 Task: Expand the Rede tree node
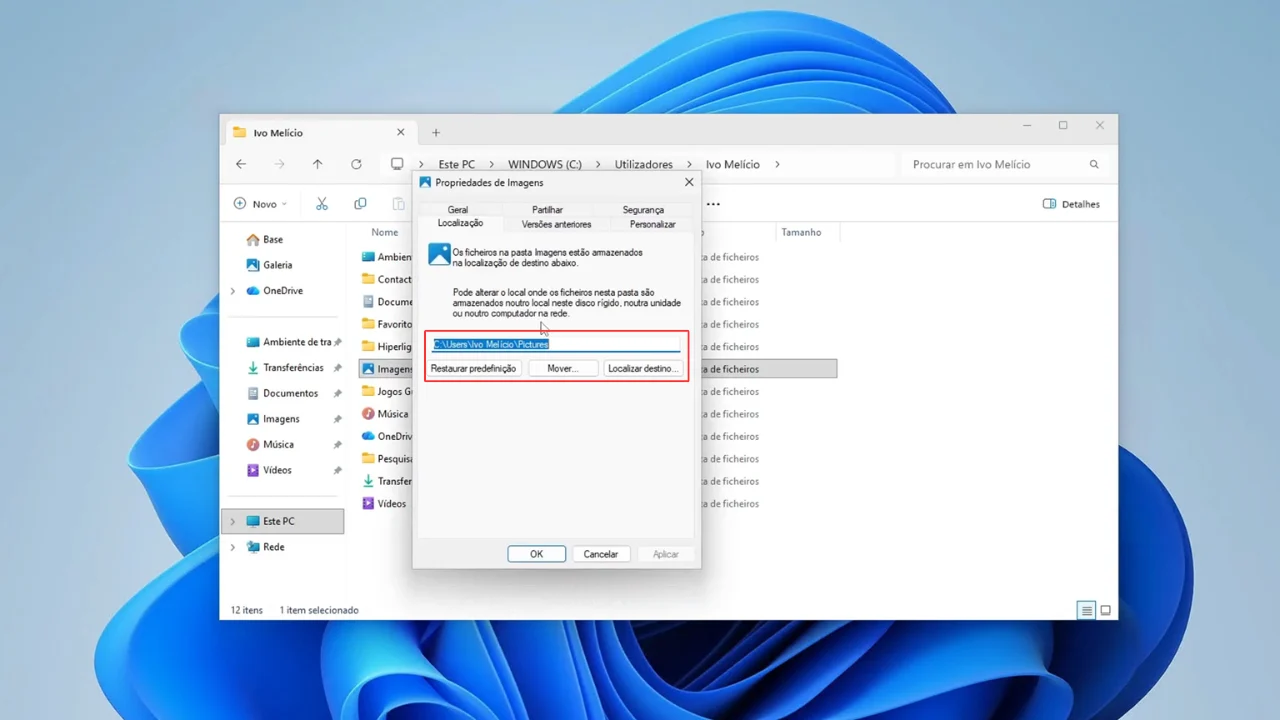233,547
